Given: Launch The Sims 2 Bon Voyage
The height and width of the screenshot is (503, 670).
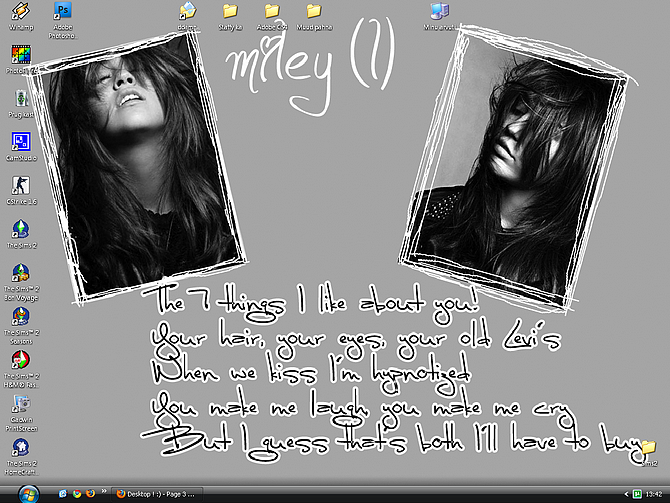Looking at the screenshot, I should click(21, 282).
